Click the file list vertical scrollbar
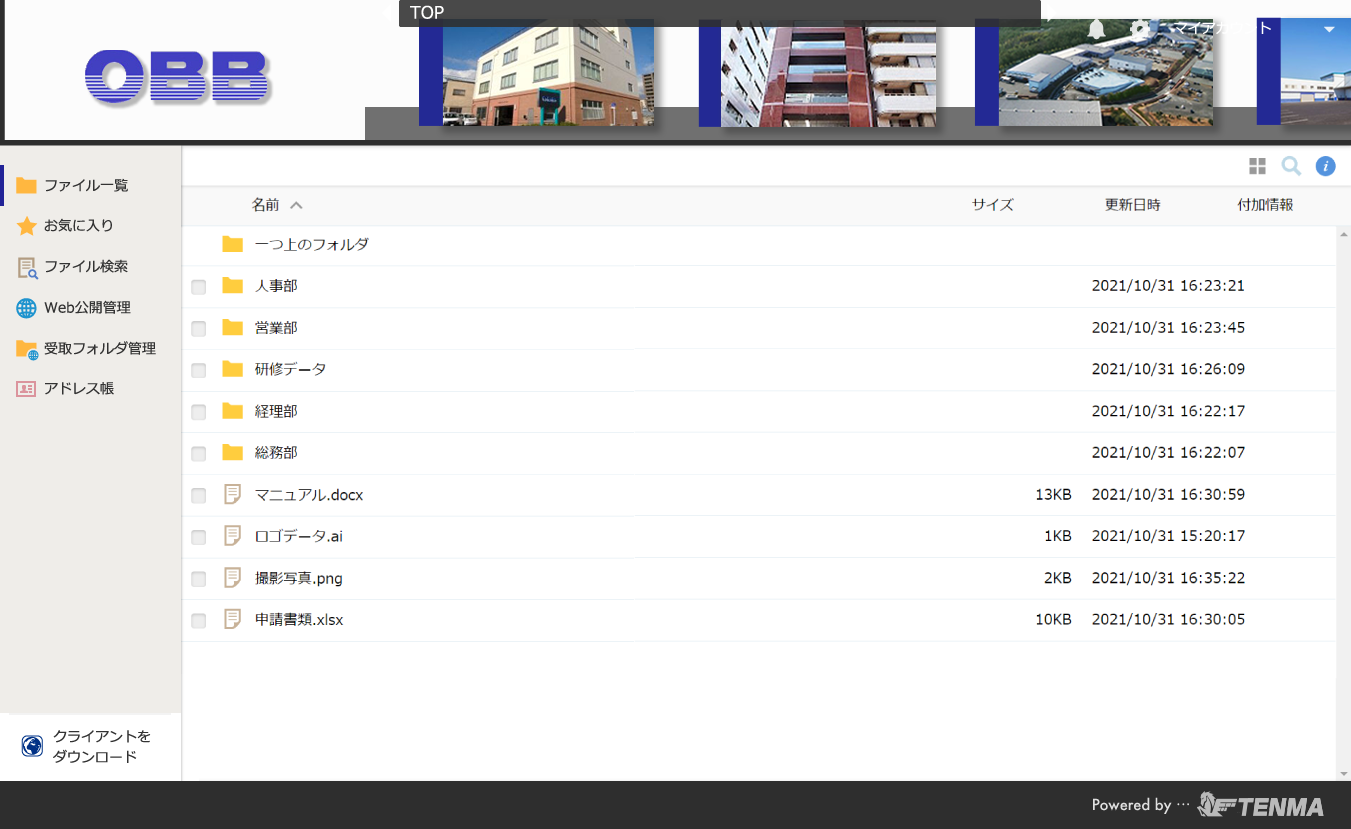The height and width of the screenshot is (829, 1351). click(1343, 500)
